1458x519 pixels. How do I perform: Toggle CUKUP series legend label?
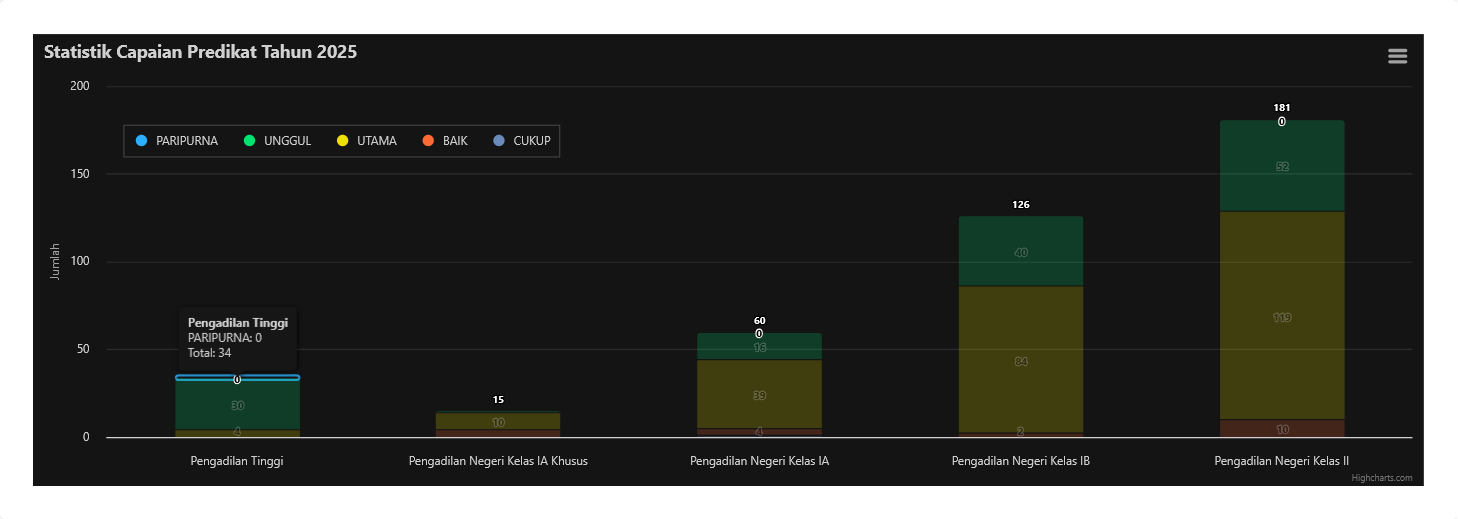(x=531, y=141)
